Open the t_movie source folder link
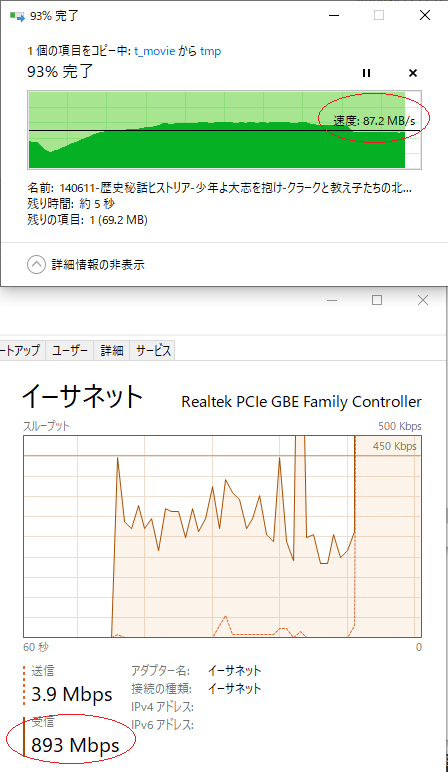 155,51
